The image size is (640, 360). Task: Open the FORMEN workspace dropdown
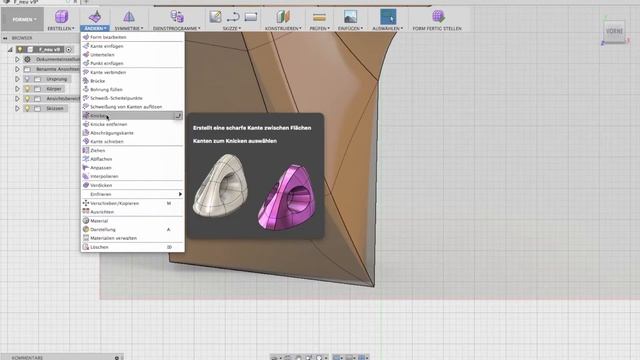[x=24, y=19]
